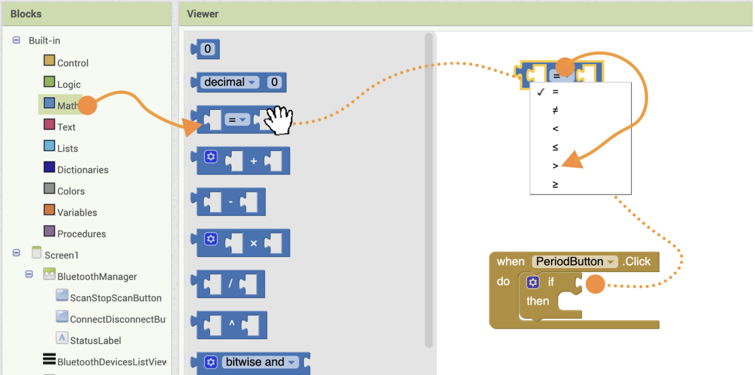The height and width of the screenshot is (375, 755).
Task: Pick the subtraction (-) block
Action: coord(228,202)
